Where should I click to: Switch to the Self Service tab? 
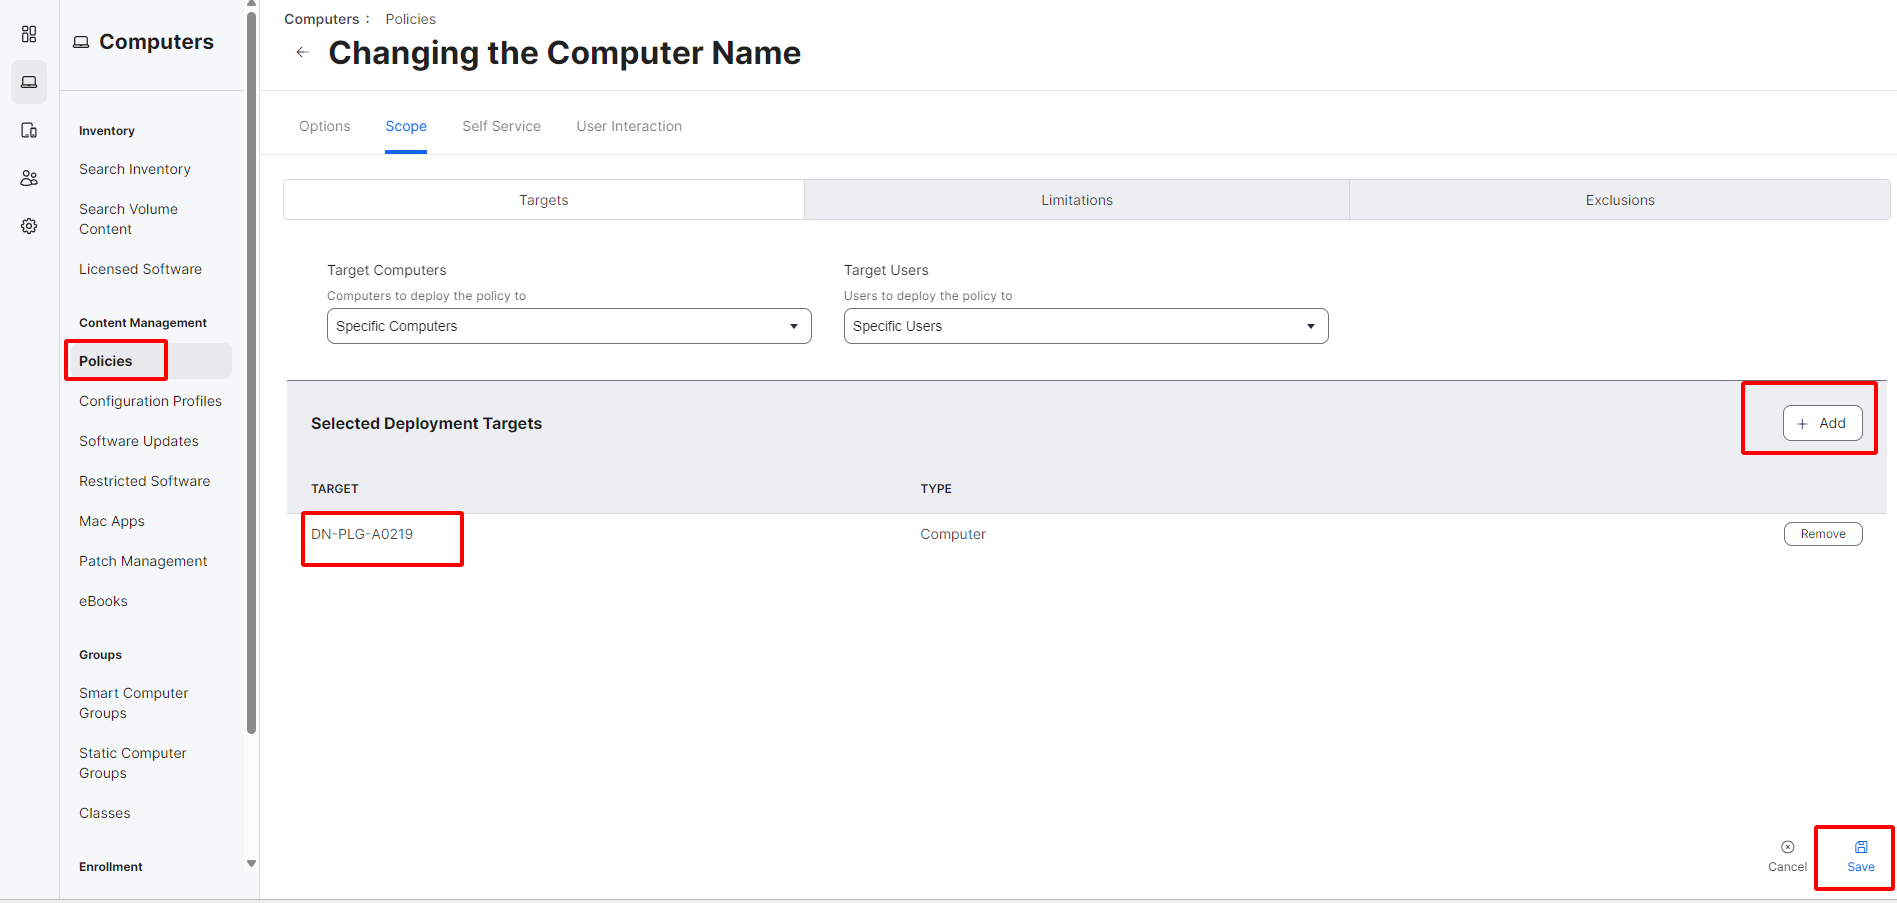pos(501,126)
